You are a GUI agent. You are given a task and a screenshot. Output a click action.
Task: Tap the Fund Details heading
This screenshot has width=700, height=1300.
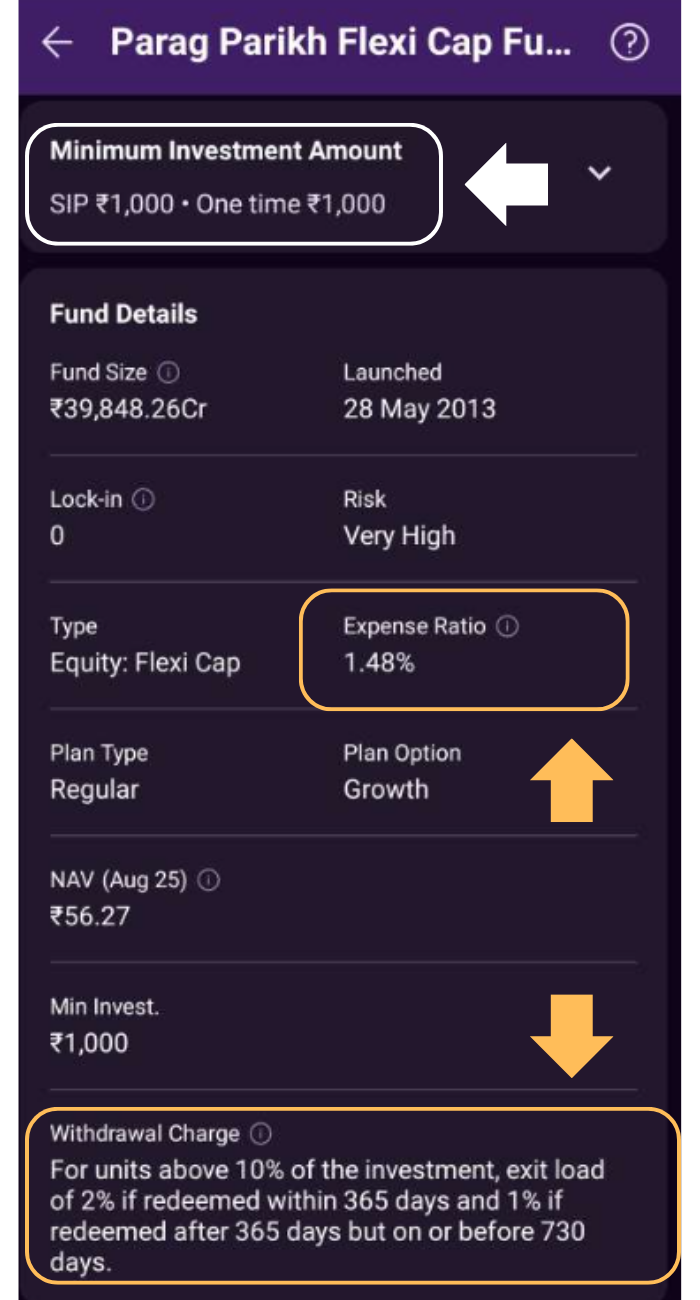tap(123, 314)
